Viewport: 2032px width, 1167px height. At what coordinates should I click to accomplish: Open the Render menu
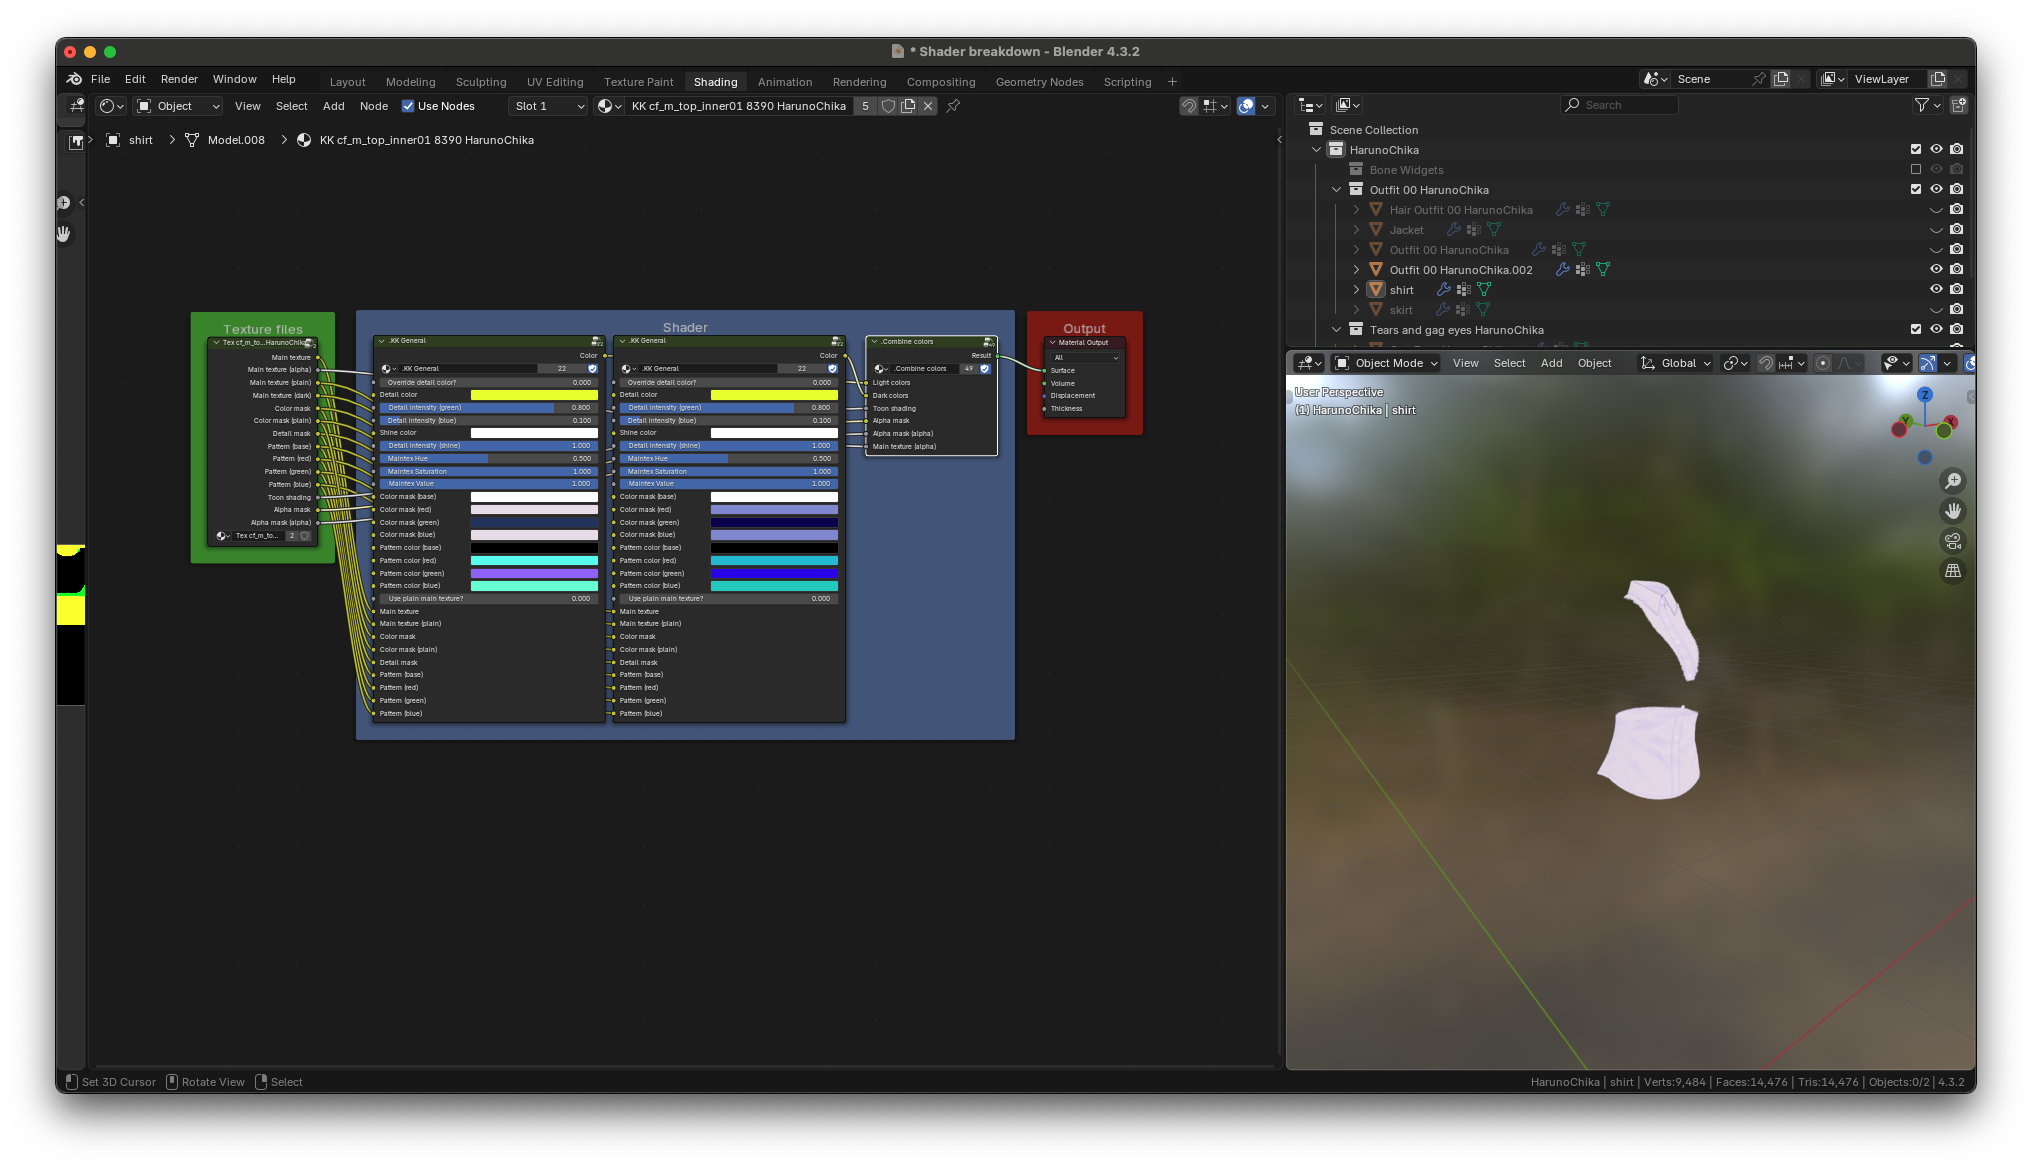[179, 79]
